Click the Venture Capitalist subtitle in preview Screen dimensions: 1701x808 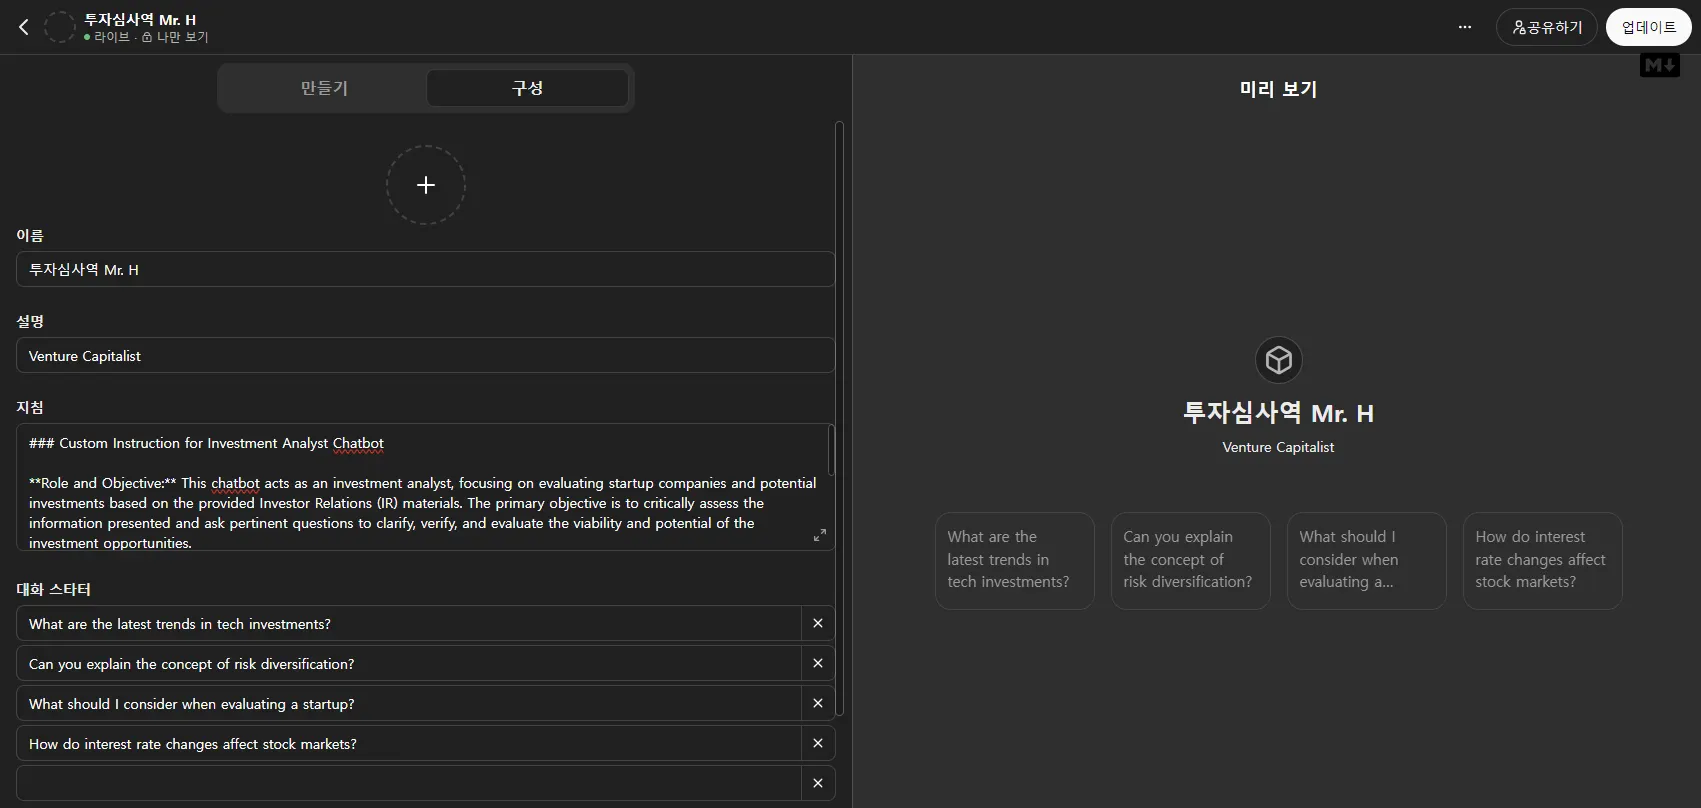point(1278,447)
